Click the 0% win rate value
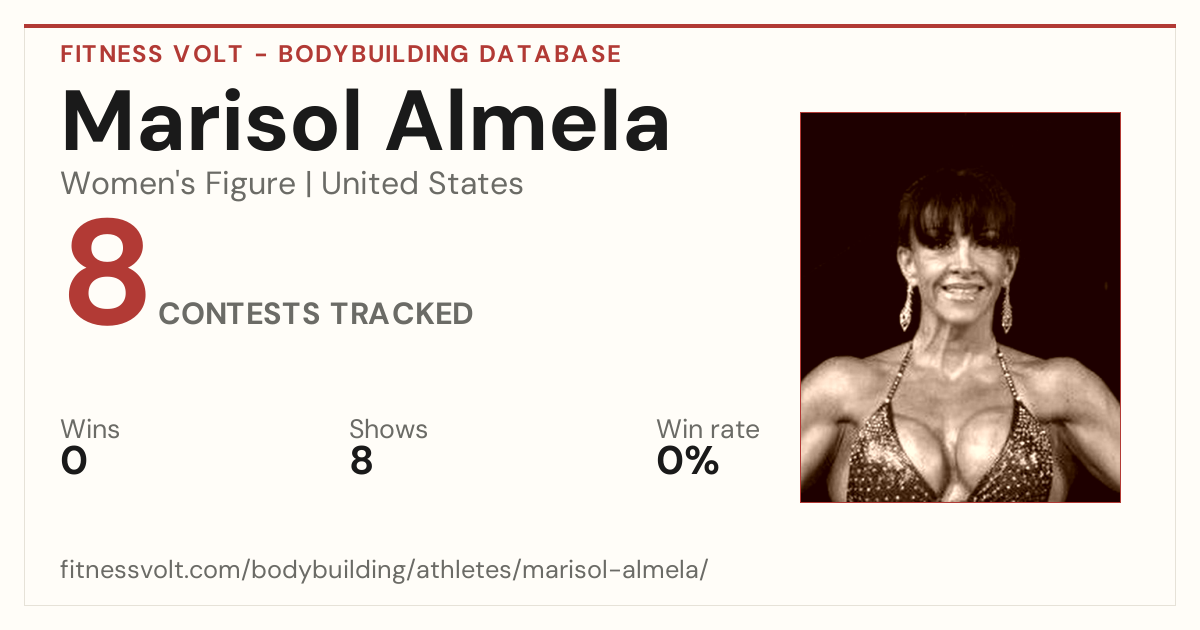The width and height of the screenshot is (1200, 630). click(x=688, y=461)
